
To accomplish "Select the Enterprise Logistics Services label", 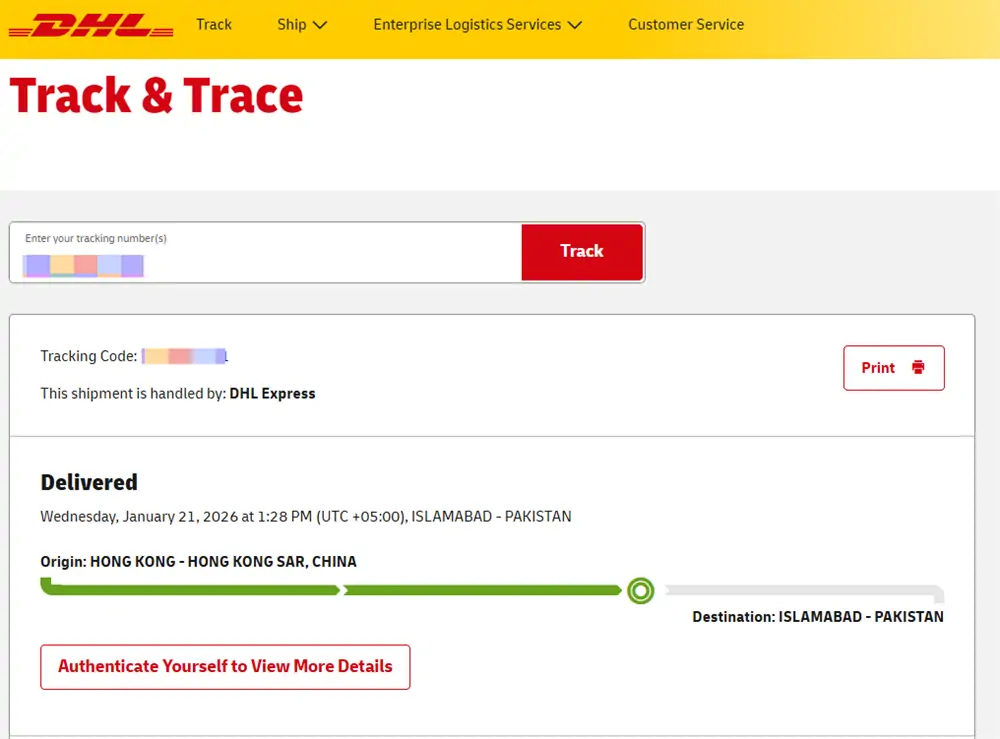I will (467, 25).
